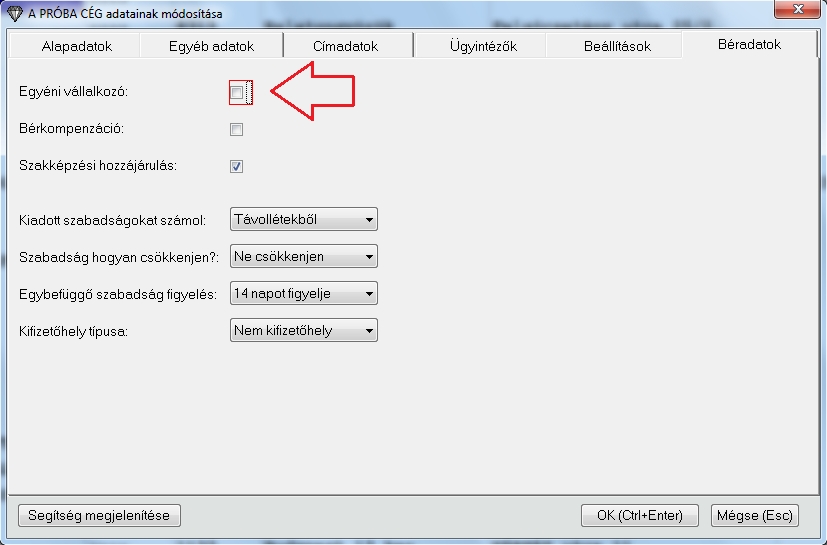Cancel using the Mégse (Esc) button
The width and height of the screenshot is (827, 545).
754,516
